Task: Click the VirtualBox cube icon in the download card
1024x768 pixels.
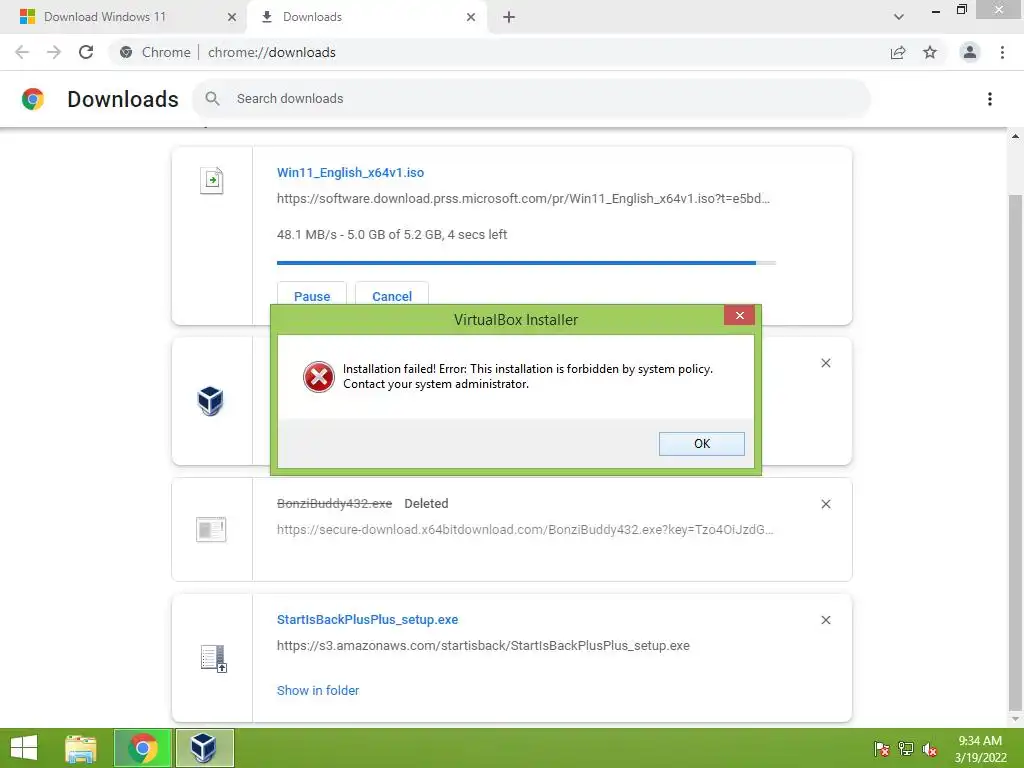Action: click(x=210, y=401)
